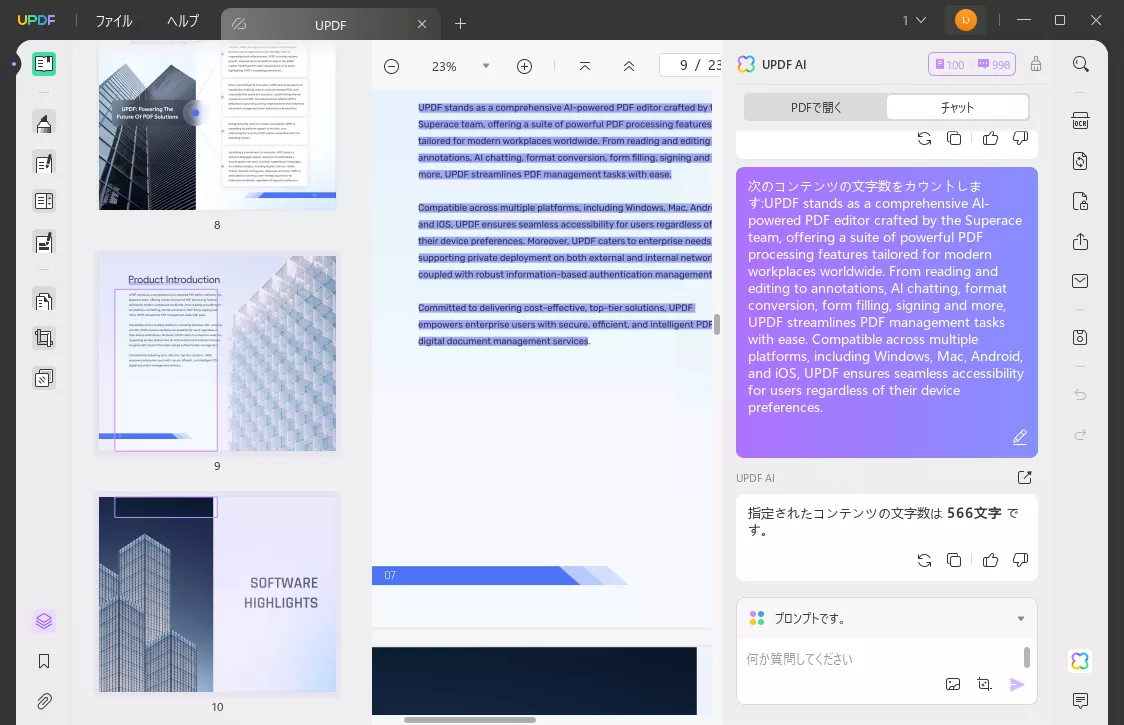The height and width of the screenshot is (725, 1124).
Task: Jump to the first page arrow
Action: (x=585, y=66)
